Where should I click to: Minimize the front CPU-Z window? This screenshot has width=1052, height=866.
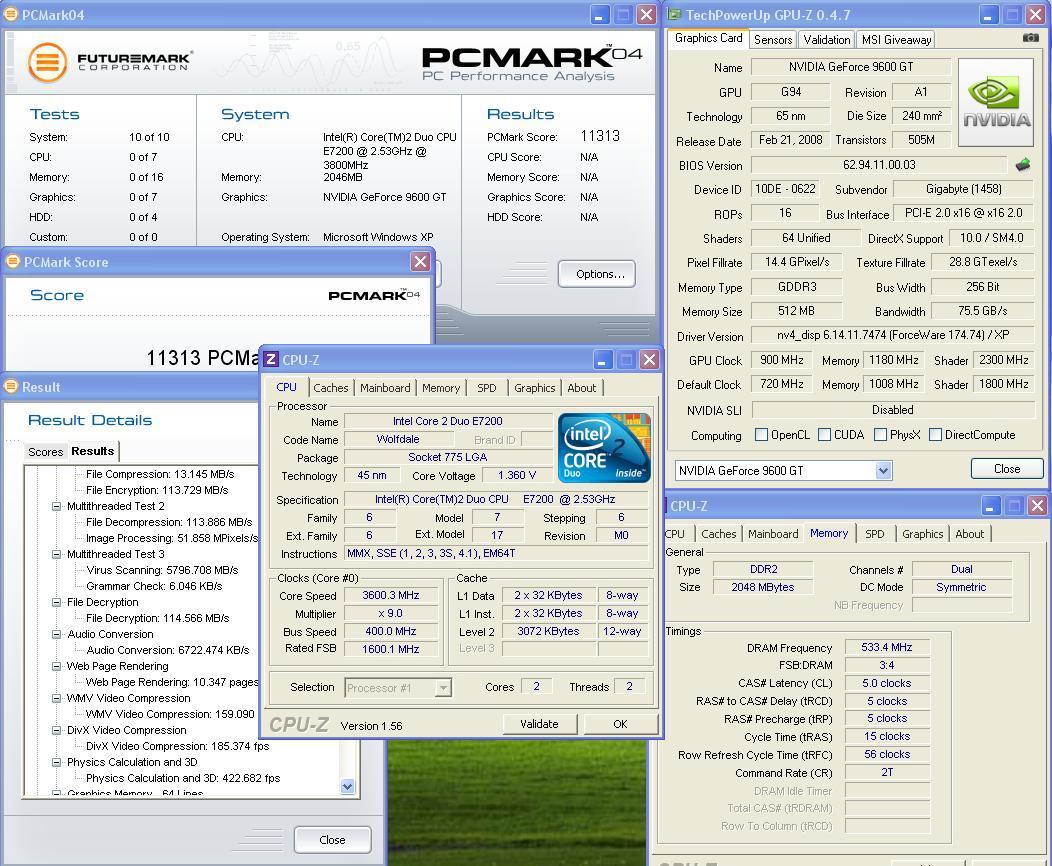click(602, 360)
